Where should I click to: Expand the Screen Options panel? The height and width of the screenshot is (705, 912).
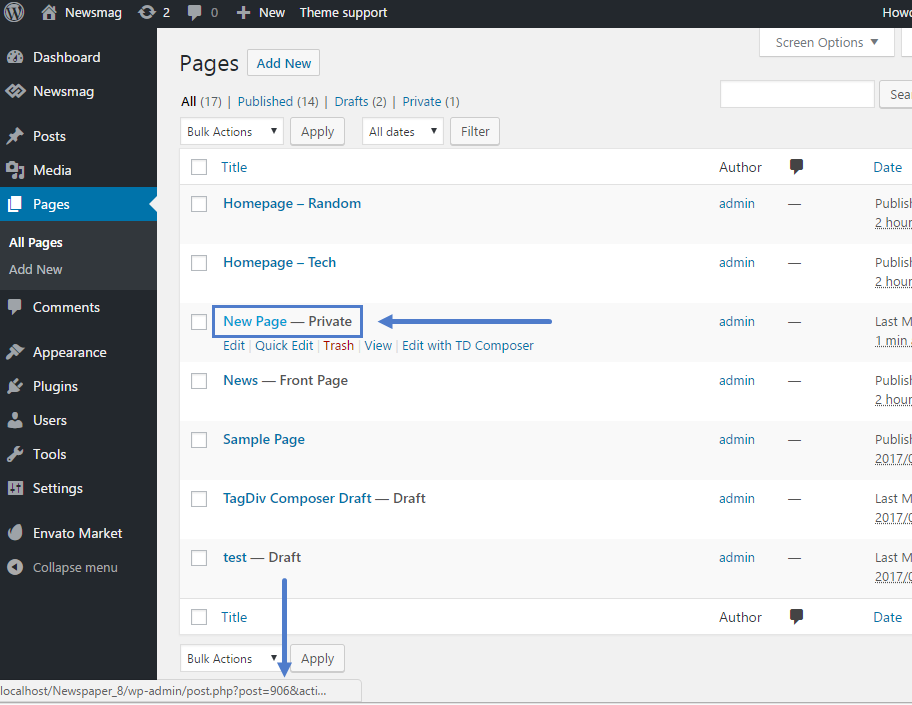tap(826, 42)
